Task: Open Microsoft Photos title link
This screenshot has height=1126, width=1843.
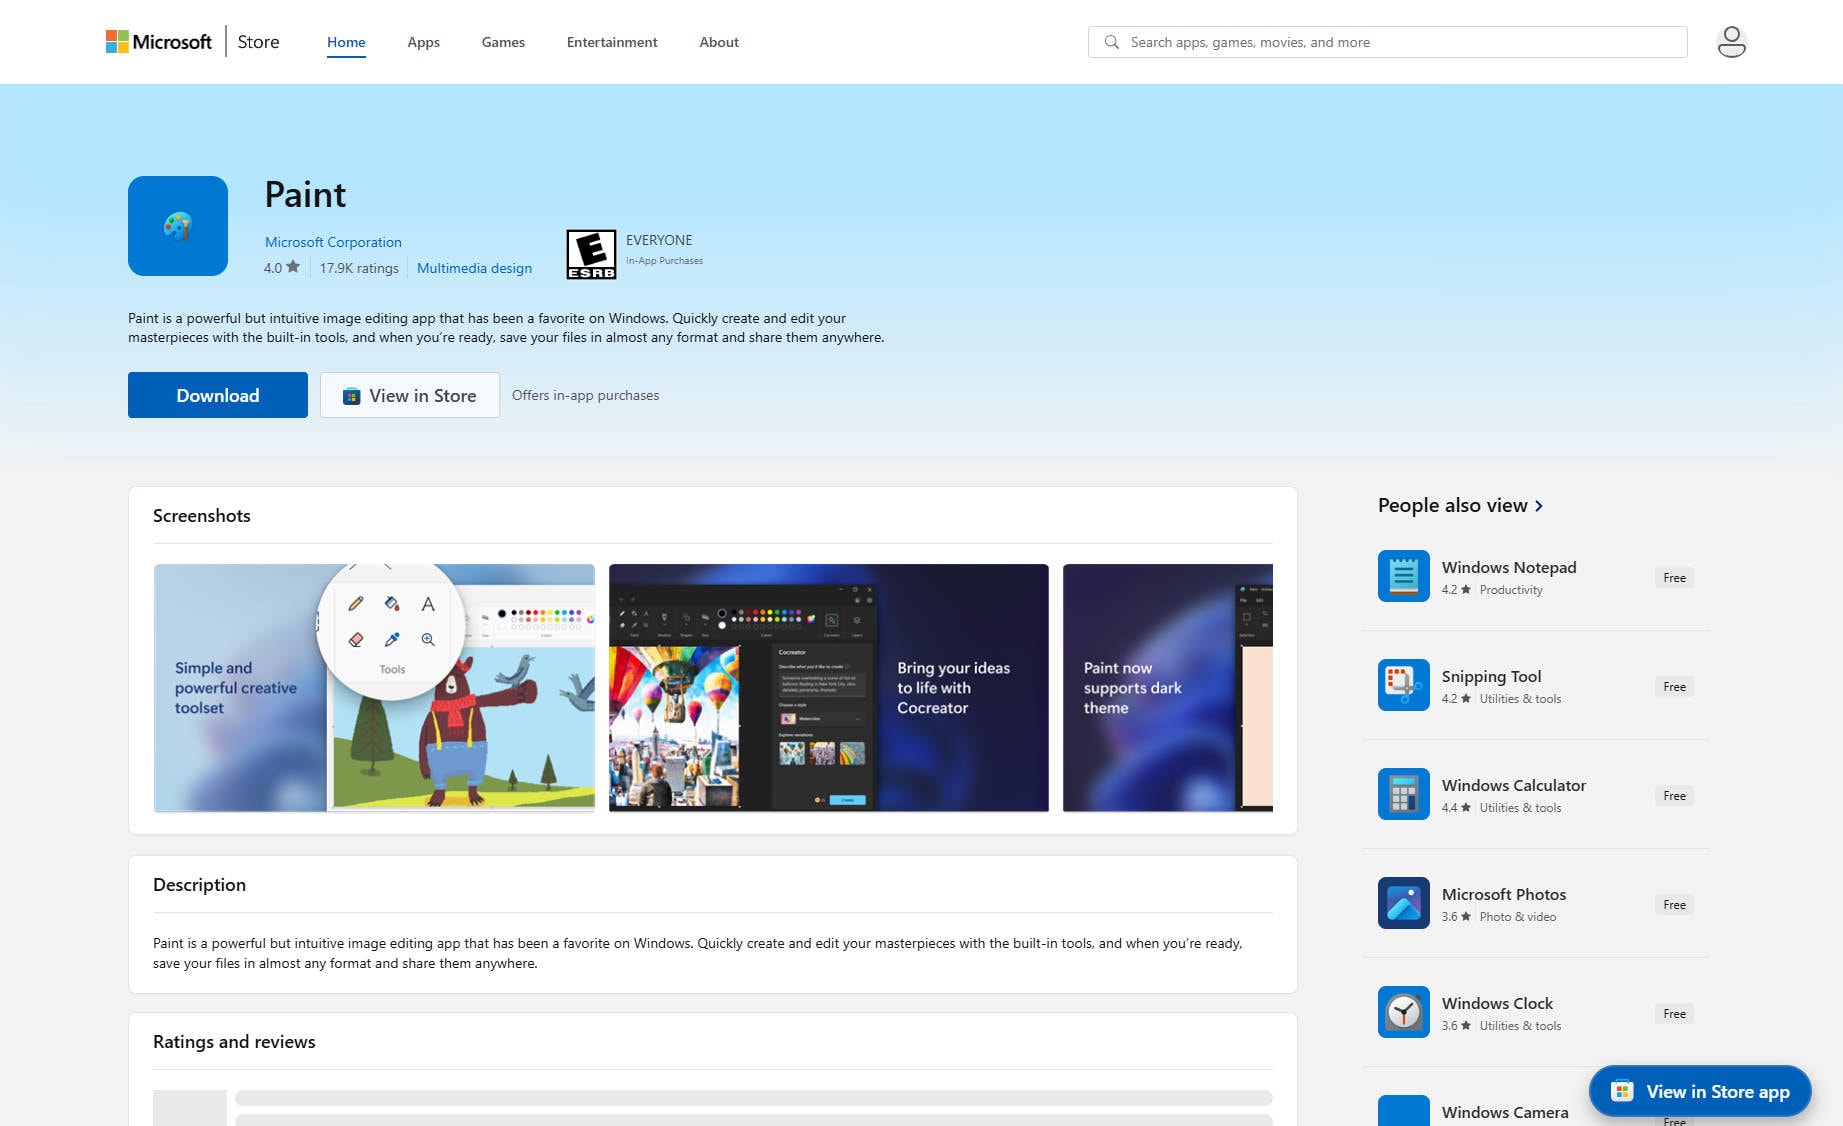Action: pyautogui.click(x=1504, y=894)
